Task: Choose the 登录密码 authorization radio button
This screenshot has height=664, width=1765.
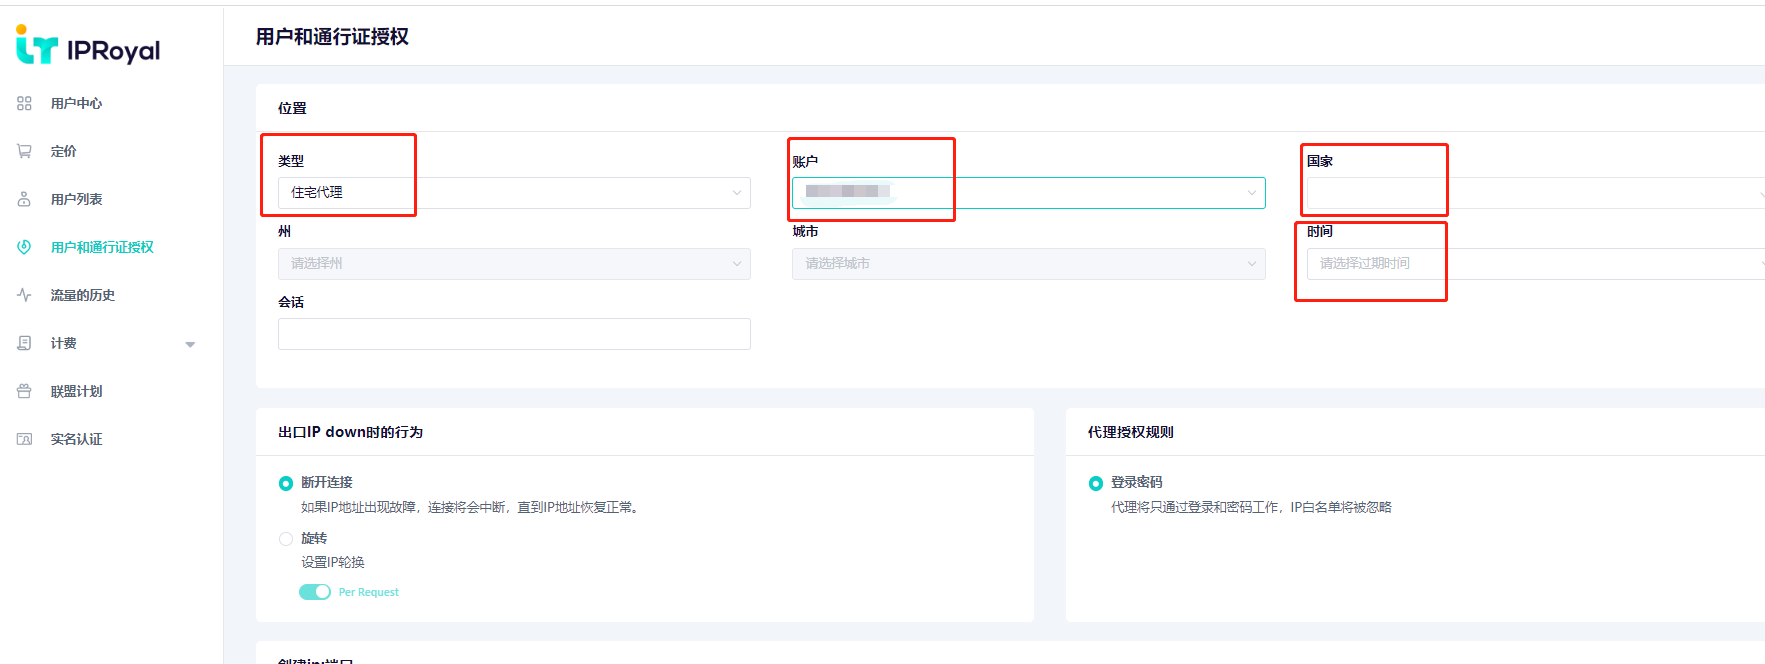Action: pyautogui.click(x=1095, y=483)
